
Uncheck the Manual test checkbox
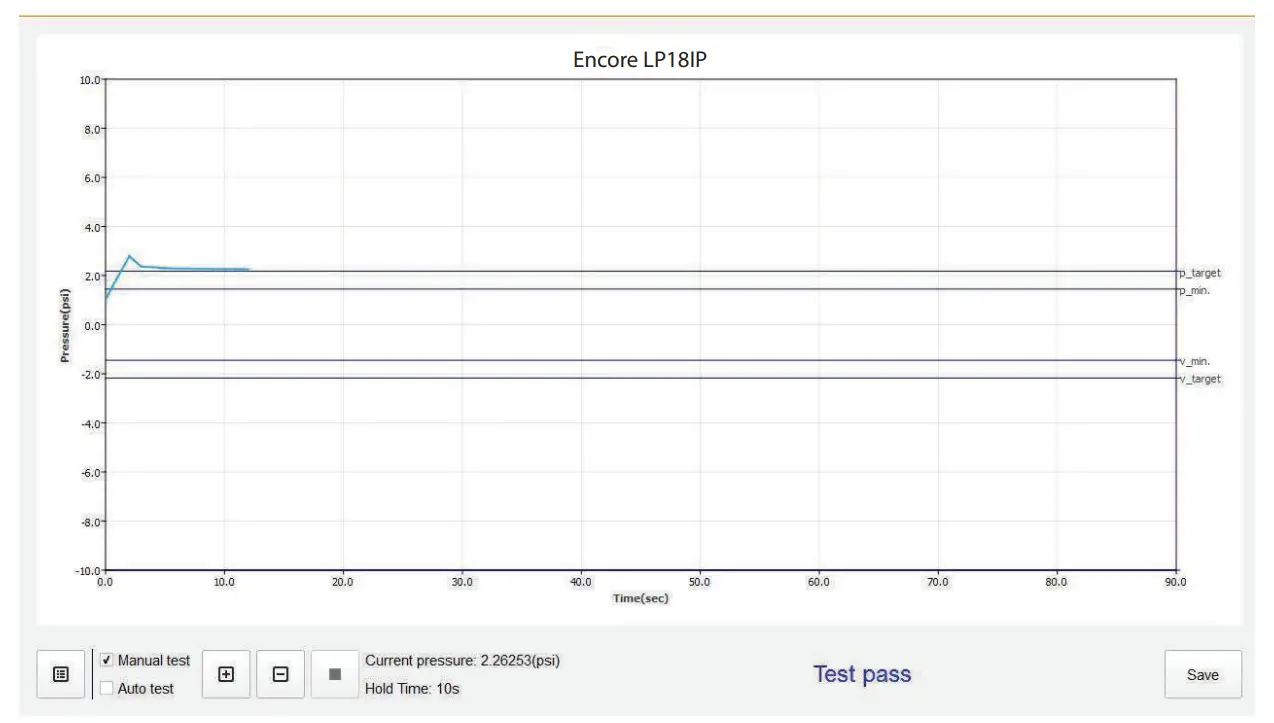(x=107, y=661)
